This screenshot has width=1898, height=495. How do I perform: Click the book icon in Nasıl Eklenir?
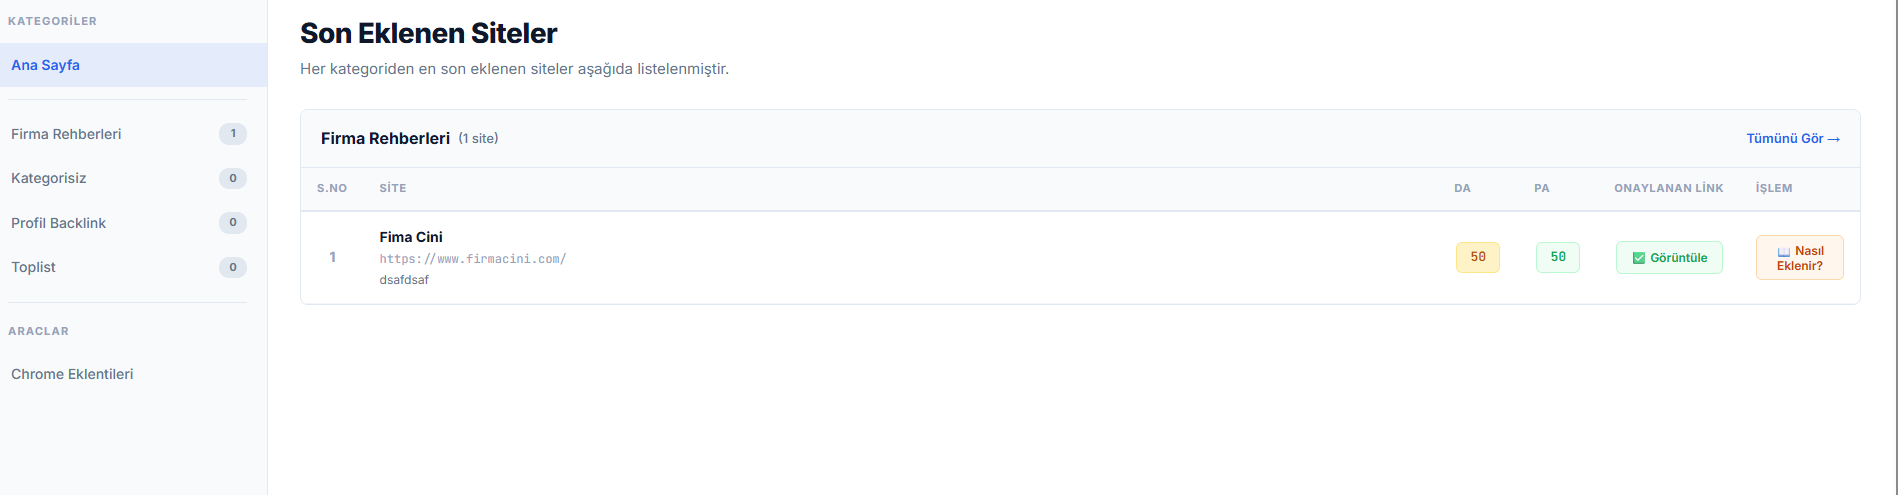click(x=1783, y=252)
